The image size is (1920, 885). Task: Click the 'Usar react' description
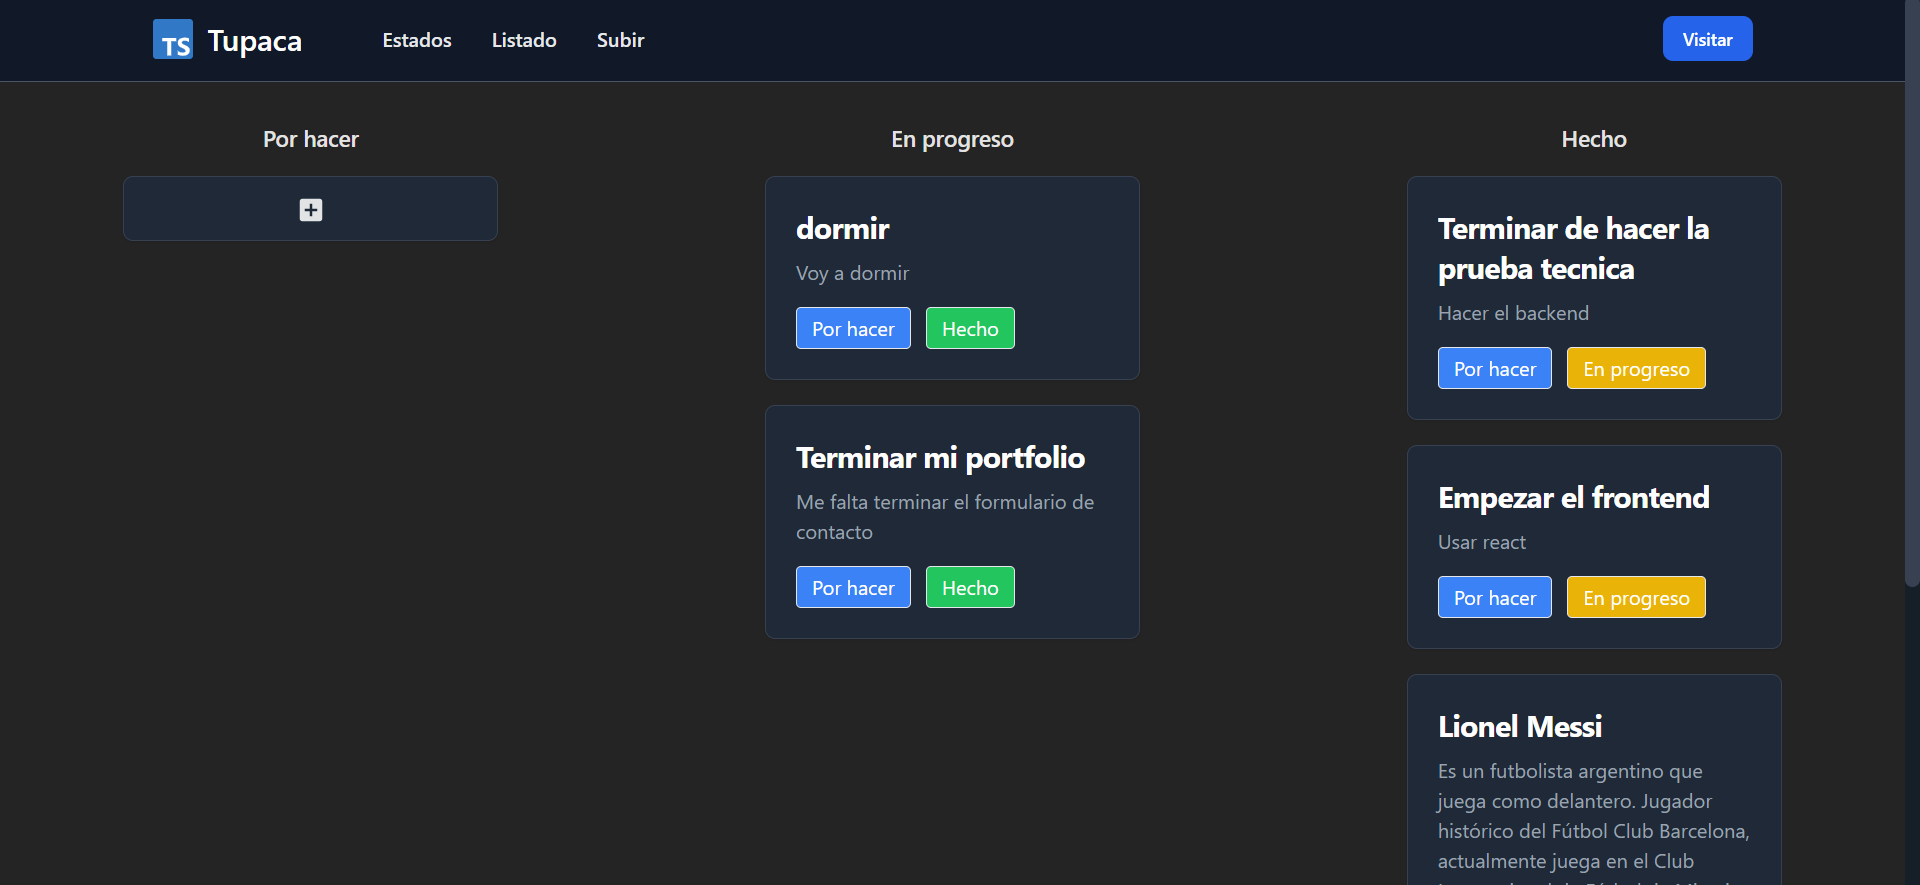(1481, 542)
